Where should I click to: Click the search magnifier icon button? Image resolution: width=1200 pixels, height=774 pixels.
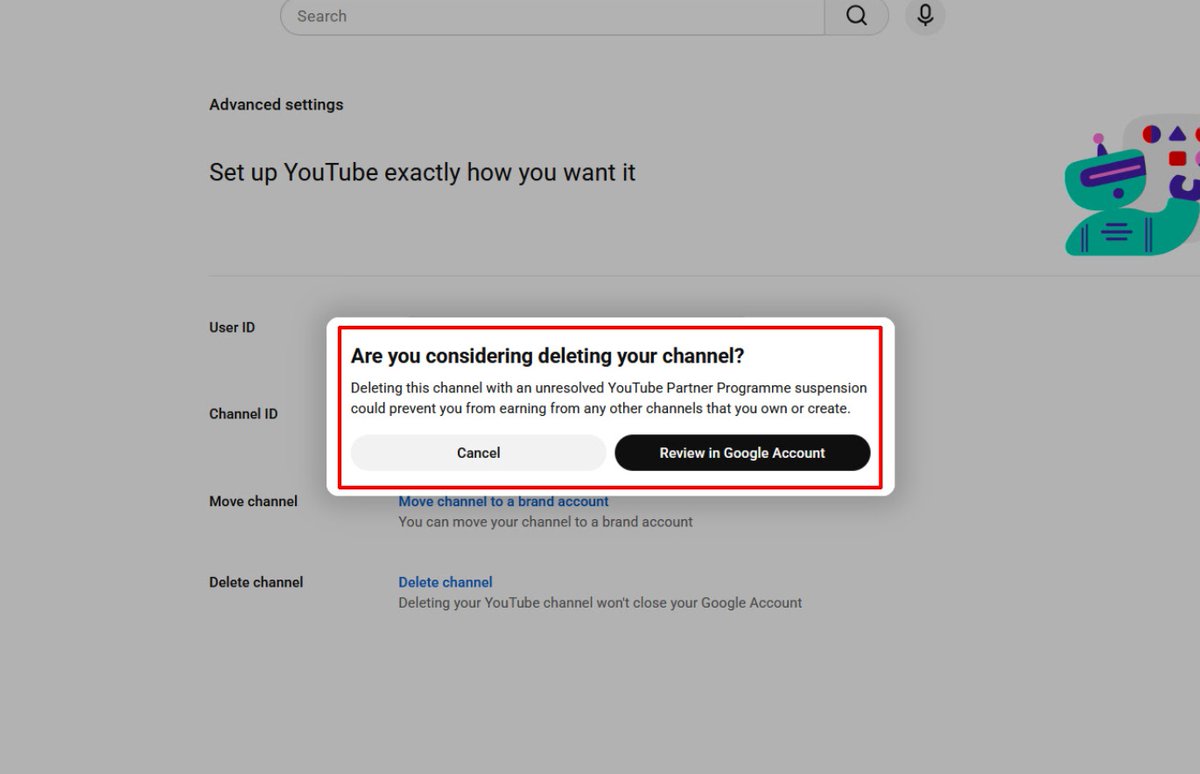click(856, 16)
